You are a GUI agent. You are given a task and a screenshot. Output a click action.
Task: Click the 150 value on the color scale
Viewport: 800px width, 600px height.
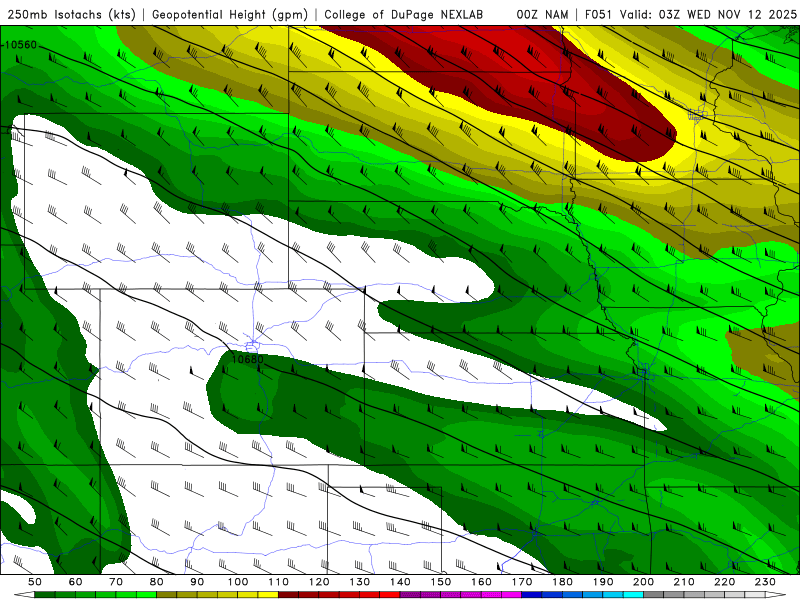click(x=441, y=582)
